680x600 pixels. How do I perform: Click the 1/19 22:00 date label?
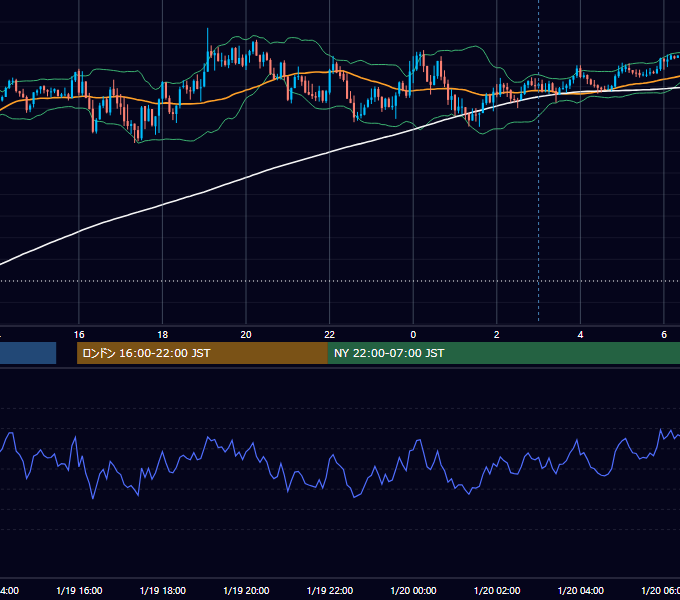[330, 590]
